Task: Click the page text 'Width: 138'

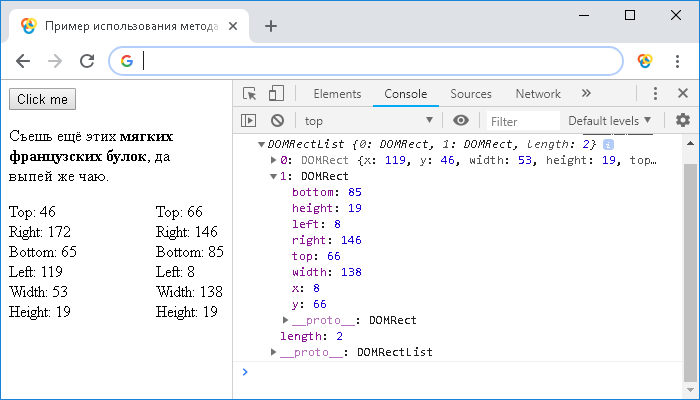Action: coord(189,292)
